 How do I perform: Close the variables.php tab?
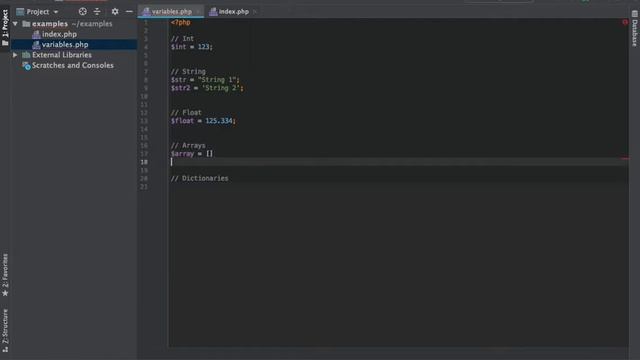(198, 12)
